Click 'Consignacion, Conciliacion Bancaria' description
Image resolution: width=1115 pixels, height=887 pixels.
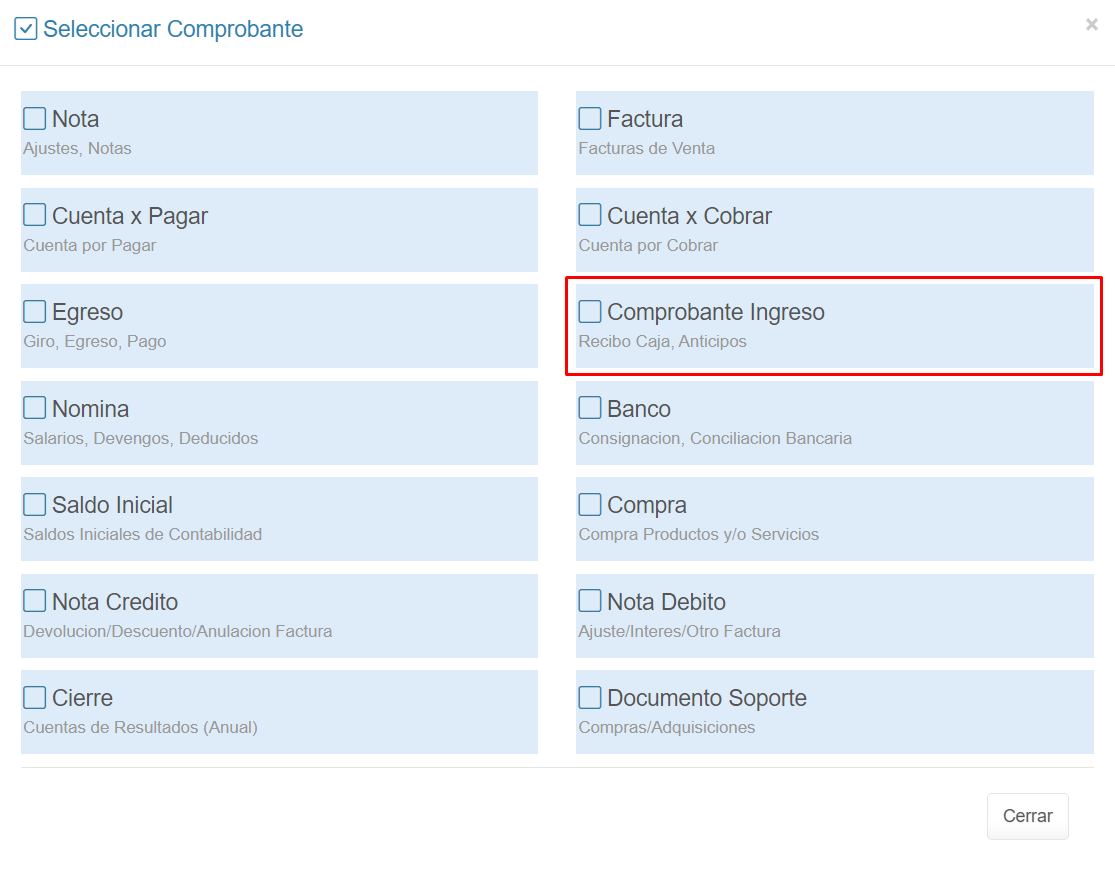(x=715, y=438)
